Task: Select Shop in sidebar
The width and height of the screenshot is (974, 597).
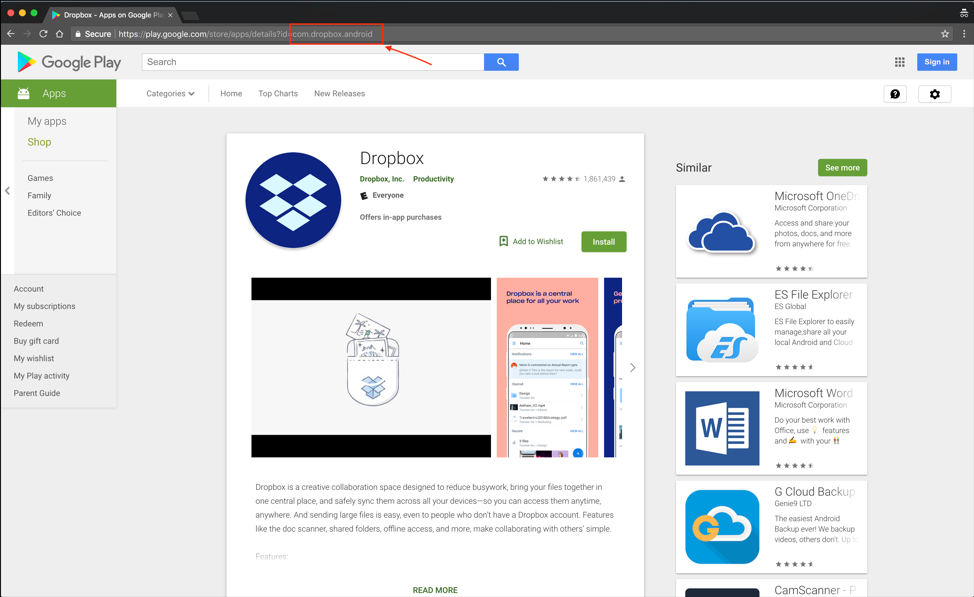Action: click(x=39, y=142)
